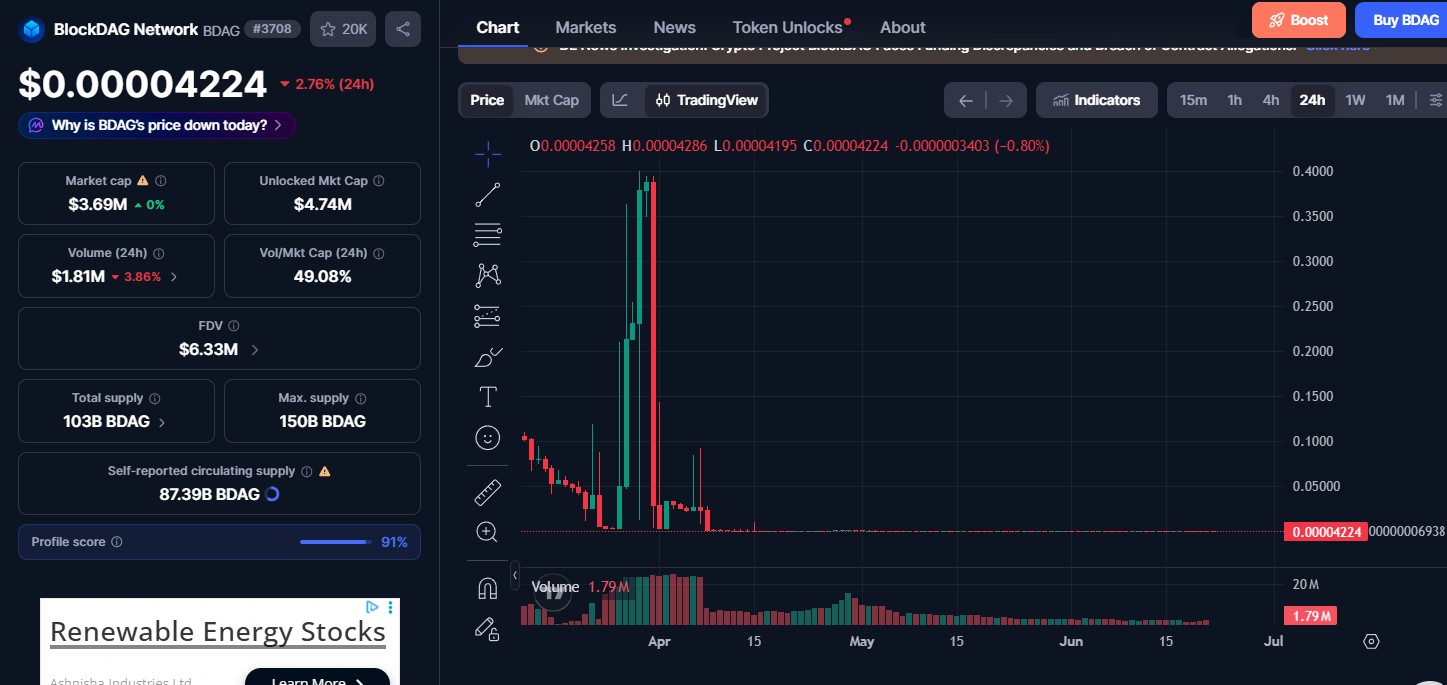This screenshot has width=1447, height=685.
Task: Click circulating supply progress ring
Action: click(x=272, y=494)
